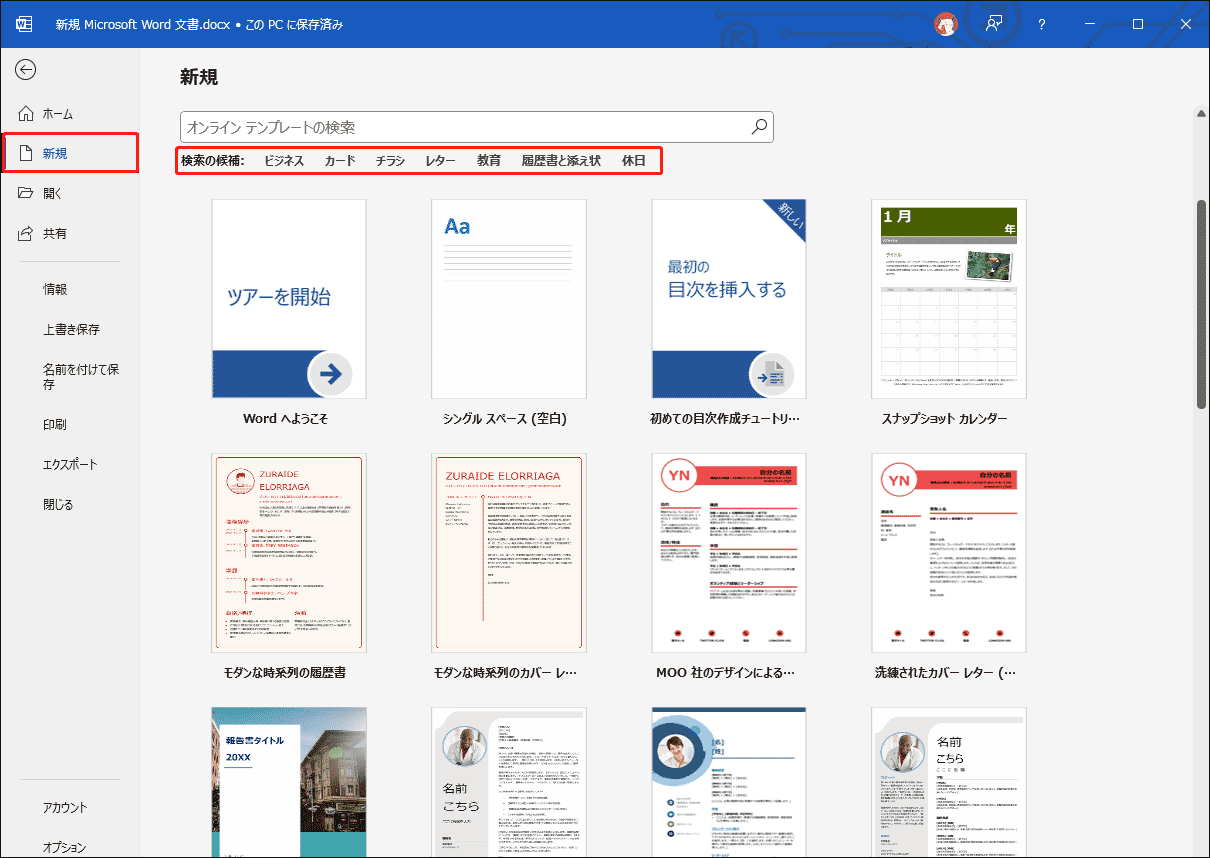This screenshot has width=1210, height=858.
Task: Click the チラシ search suggestion
Action: click(390, 160)
